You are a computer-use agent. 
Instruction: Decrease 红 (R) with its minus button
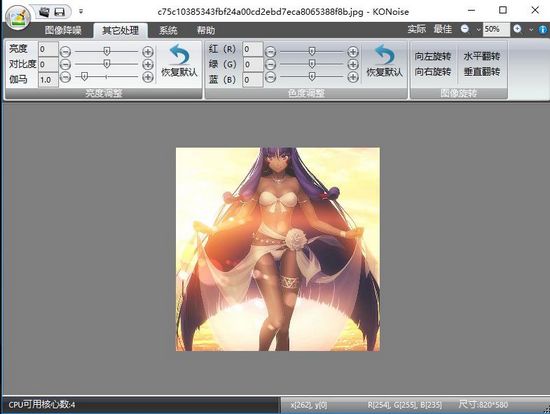270,52
